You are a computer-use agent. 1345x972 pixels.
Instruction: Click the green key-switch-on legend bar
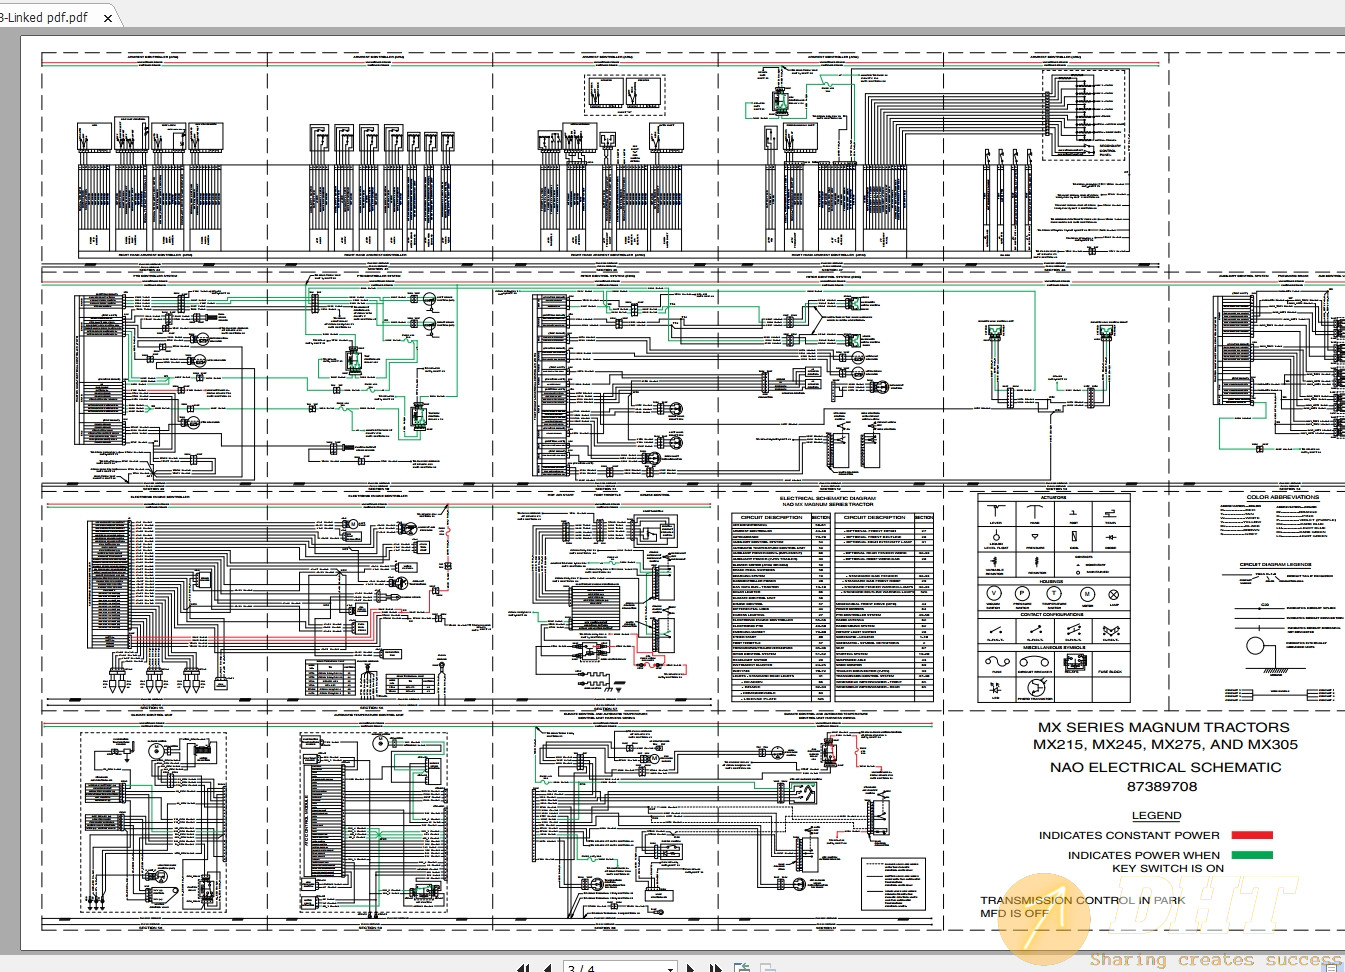[1251, 856]
